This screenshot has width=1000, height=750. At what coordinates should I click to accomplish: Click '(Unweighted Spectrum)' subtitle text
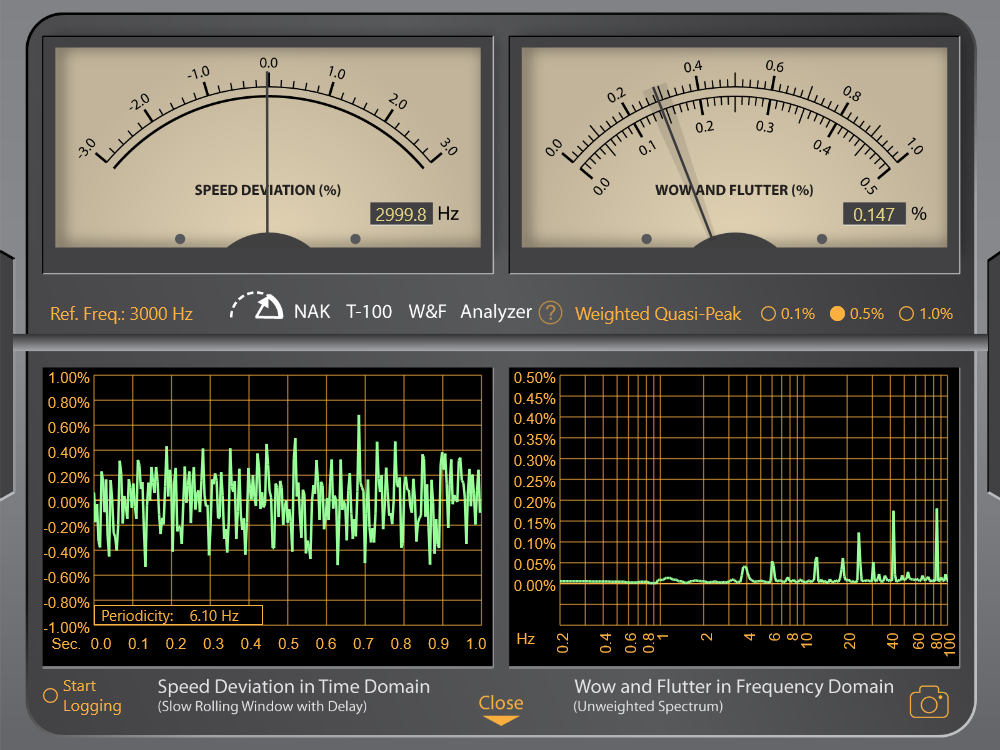[x=648, y=707]
